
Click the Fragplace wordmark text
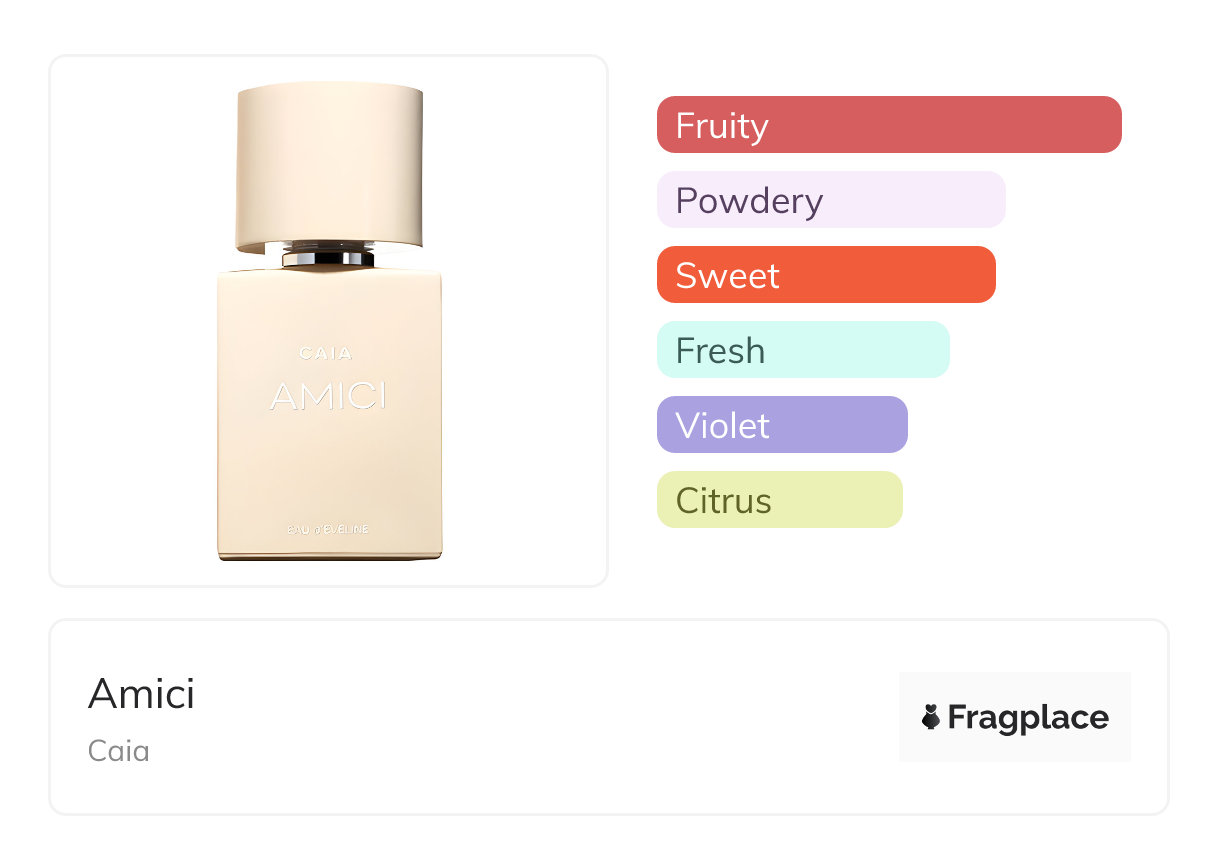(1028, 717)
